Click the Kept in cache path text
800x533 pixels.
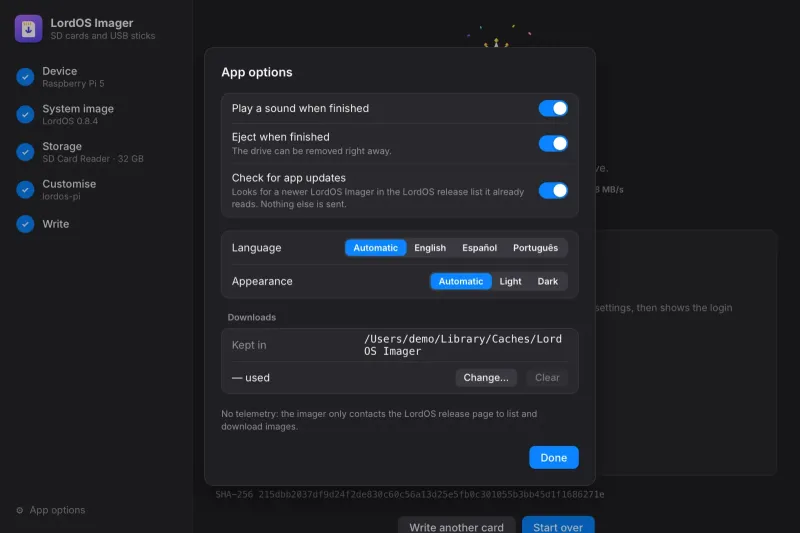tap(463, 345)
